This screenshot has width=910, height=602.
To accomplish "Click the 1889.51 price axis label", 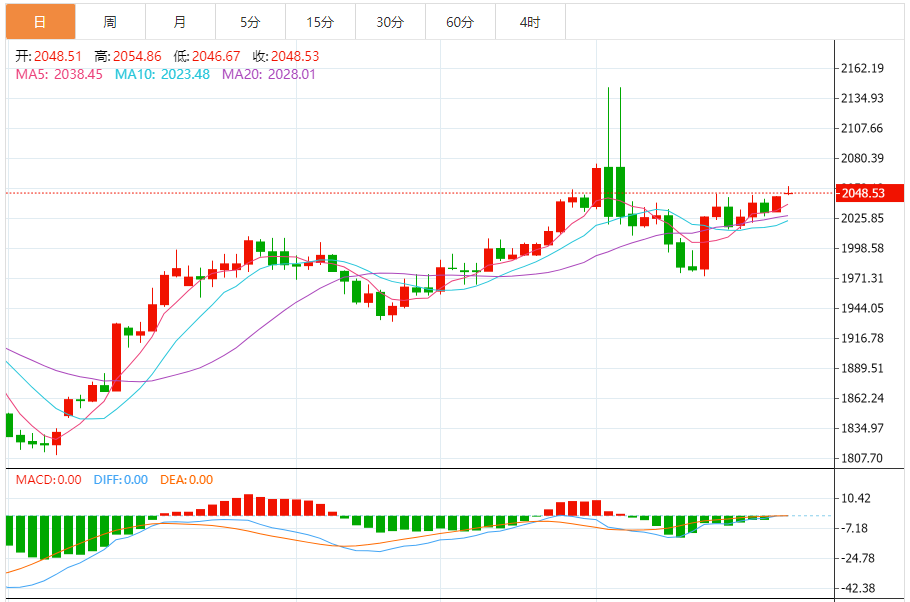I will click(862, 368).
